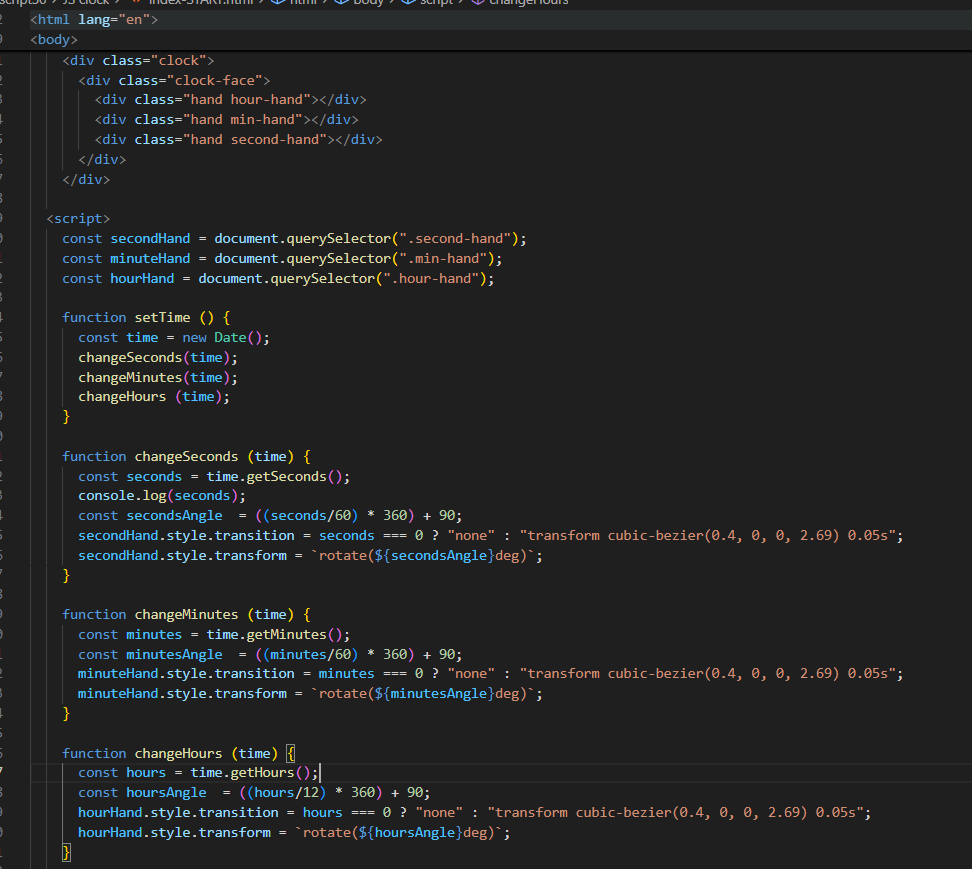Open the script breadcrumb dropdown

click(434, 3)
